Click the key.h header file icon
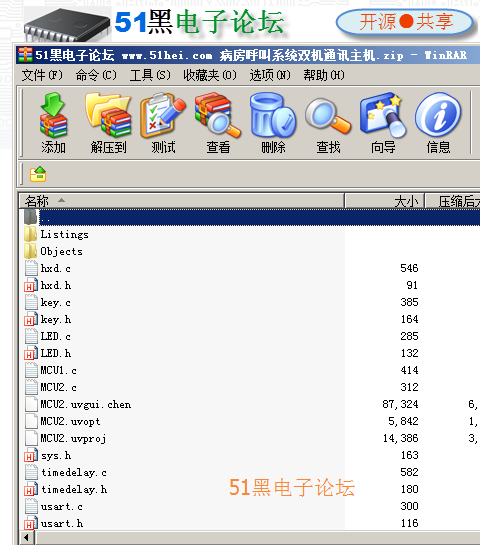Image resolution: width=480 pixels, height=545 pixels. point(31,319)
